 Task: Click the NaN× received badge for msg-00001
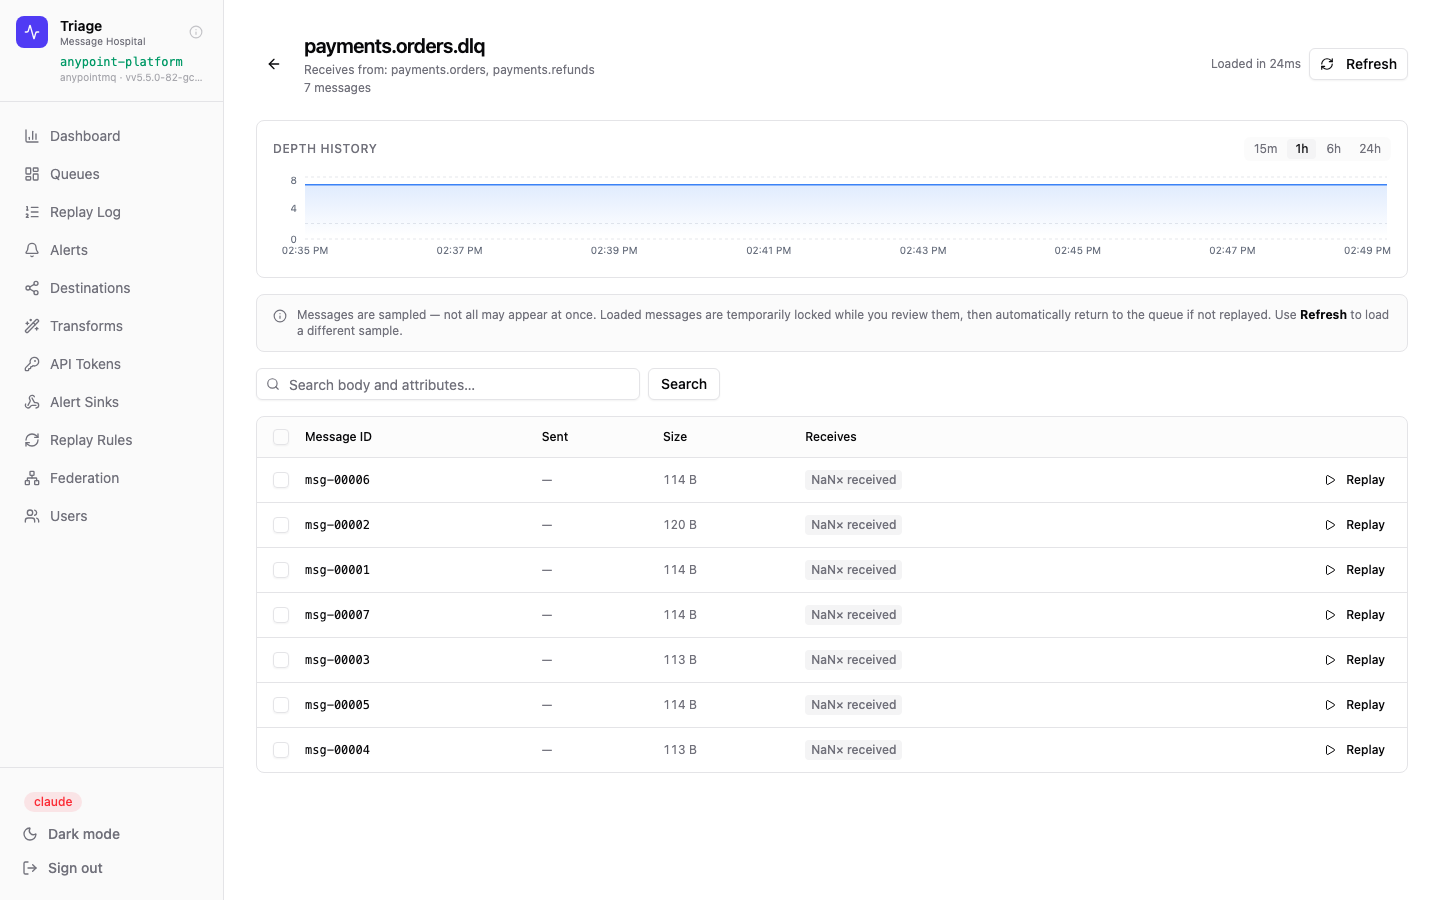click(853, 570)
